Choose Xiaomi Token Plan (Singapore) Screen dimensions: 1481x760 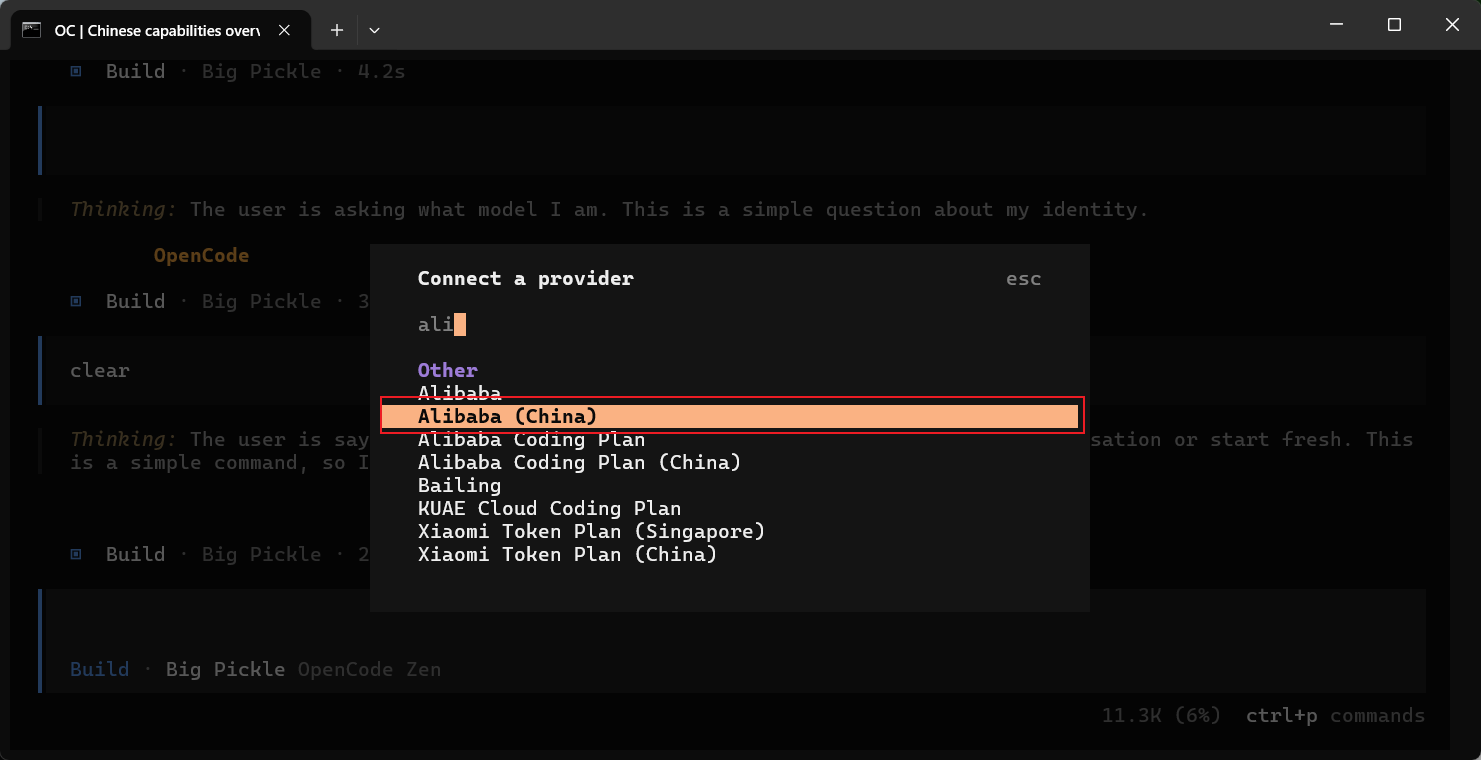(591, 531)
